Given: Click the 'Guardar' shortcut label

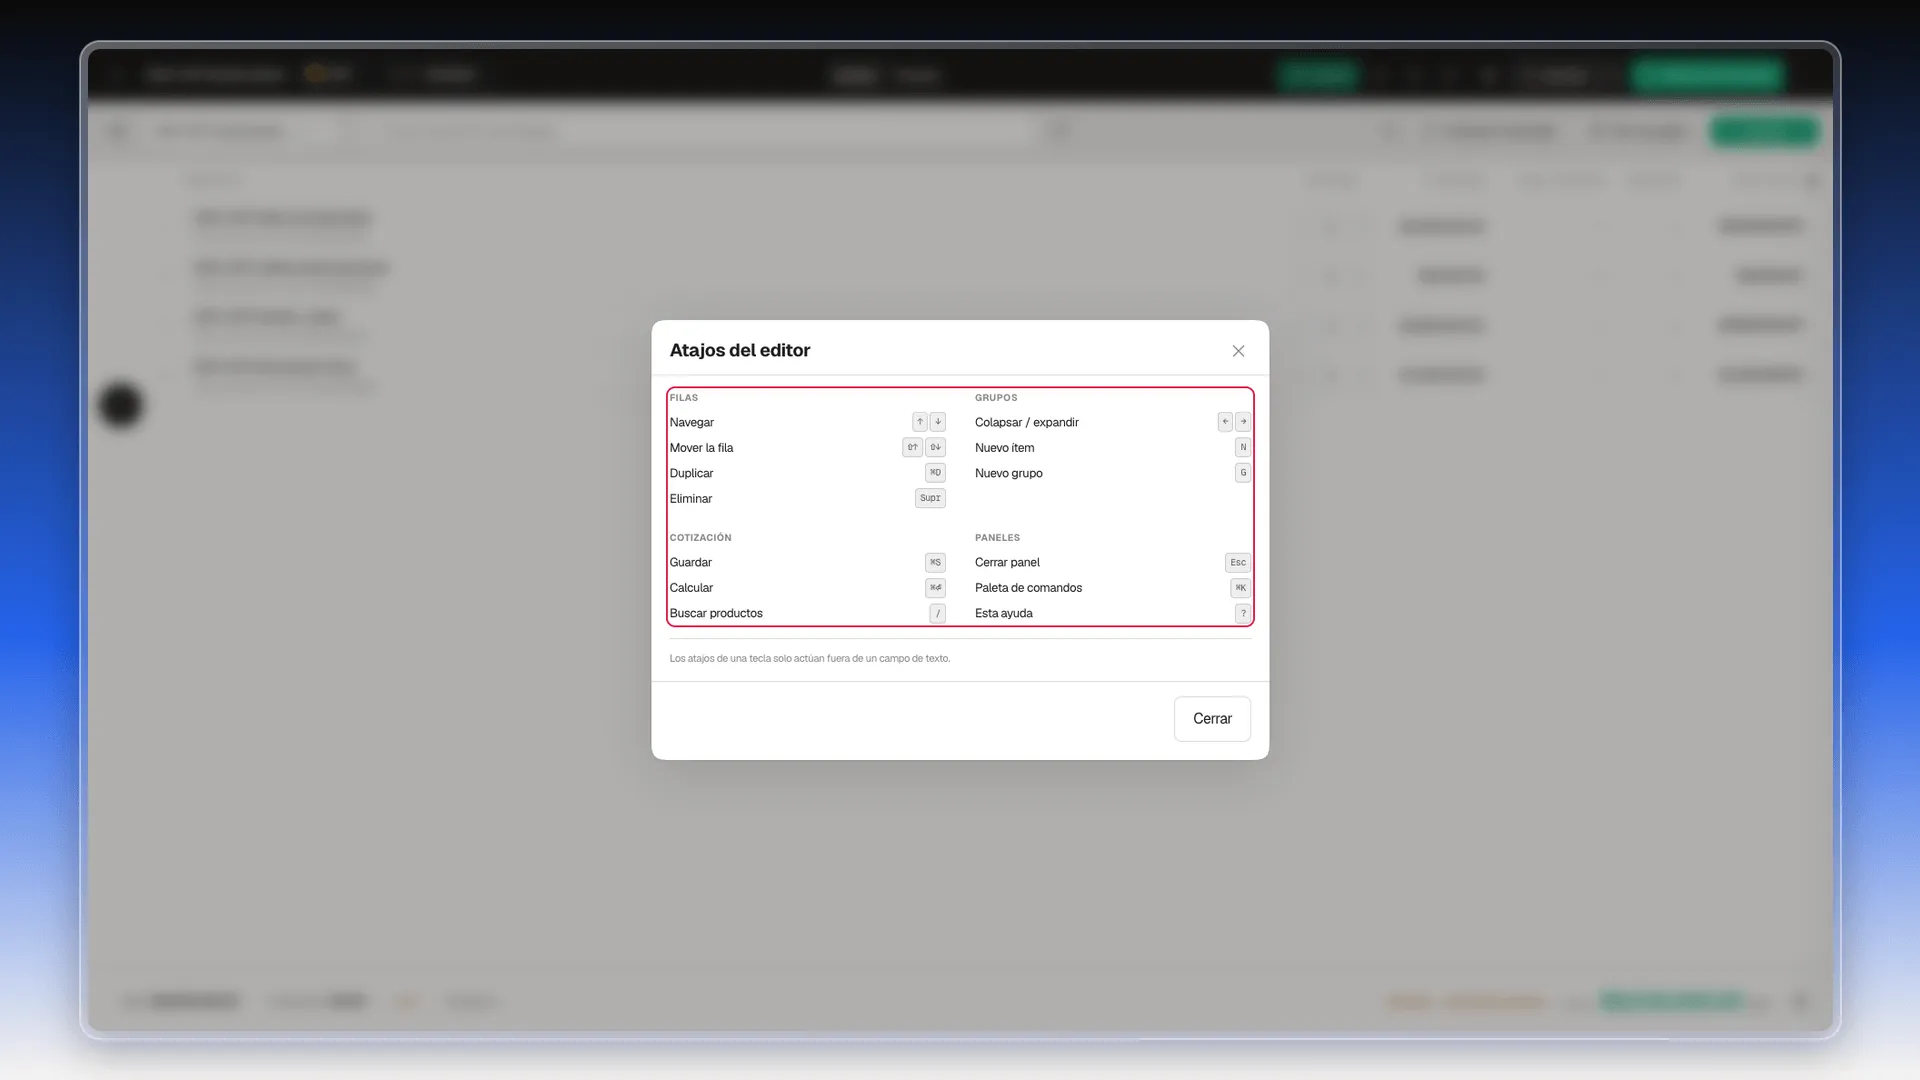Looking at the screenshot, I should (691, 563).
